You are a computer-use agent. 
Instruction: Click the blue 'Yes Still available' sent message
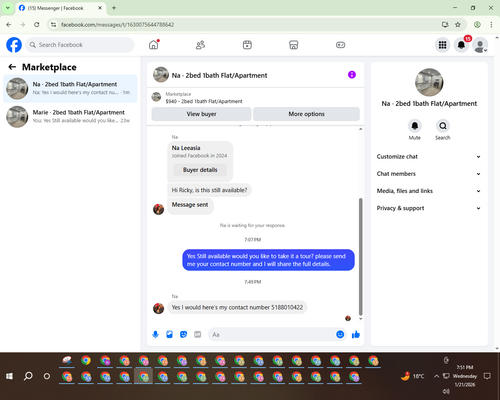click(x=268, y=260)
